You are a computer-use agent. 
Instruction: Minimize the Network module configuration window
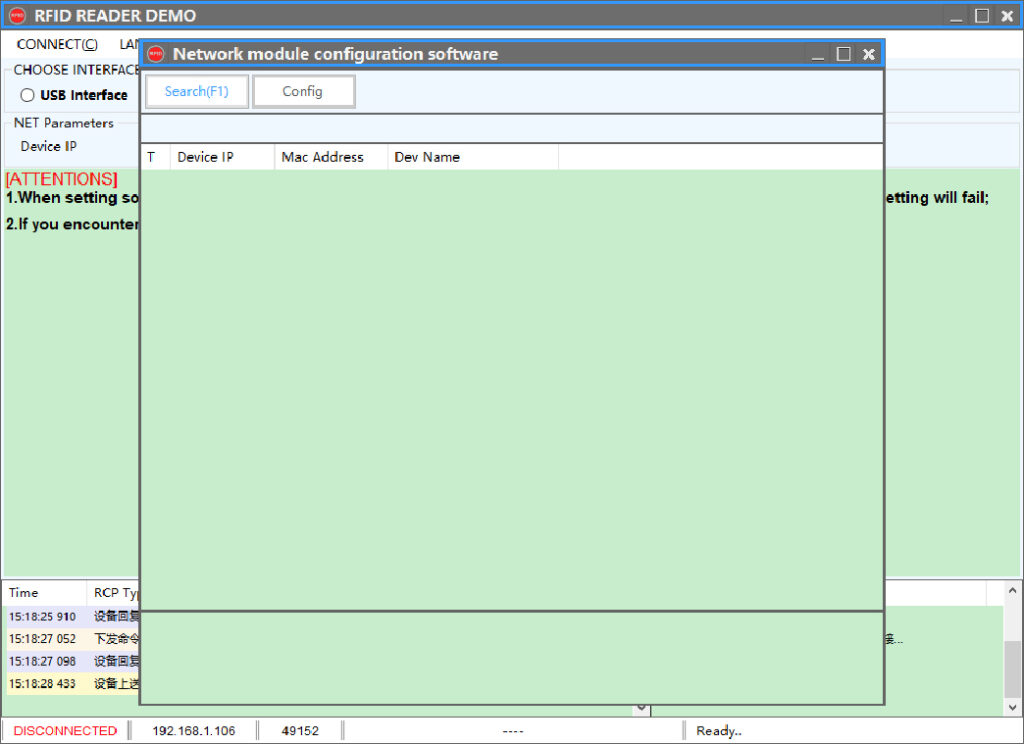coord(818,55)
